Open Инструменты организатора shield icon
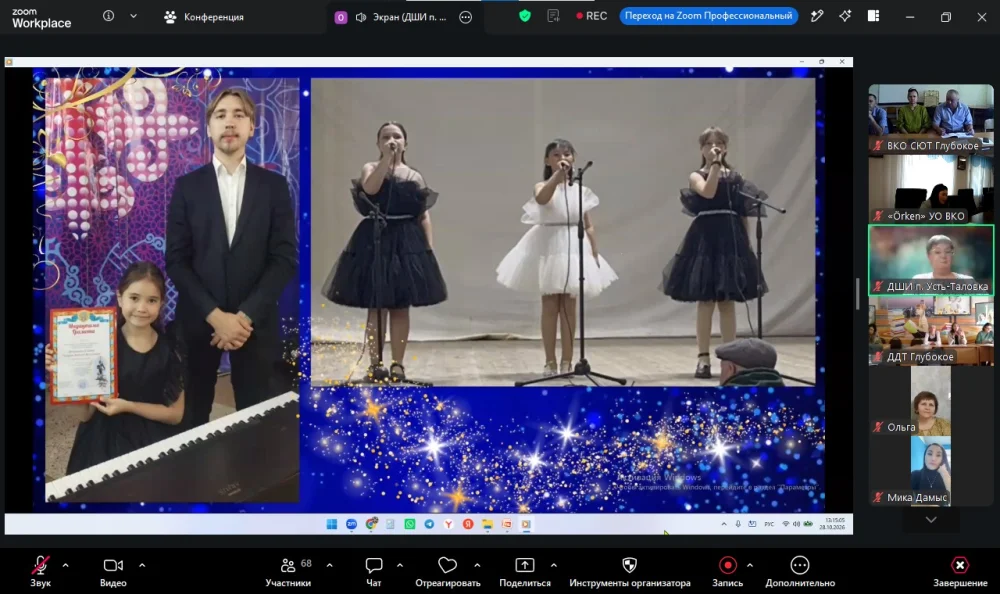 pyautogui.click(x=629, y=571)
